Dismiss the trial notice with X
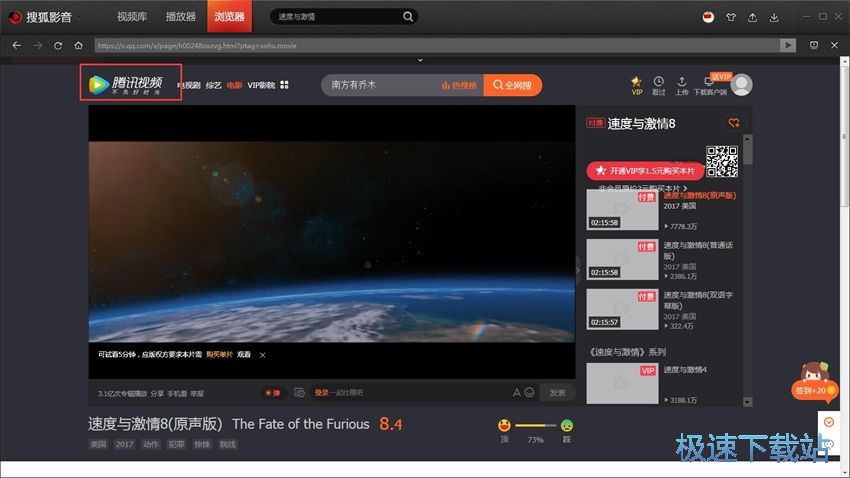The width and height of the screenshot is (850, 478). (x=262, y=355)
